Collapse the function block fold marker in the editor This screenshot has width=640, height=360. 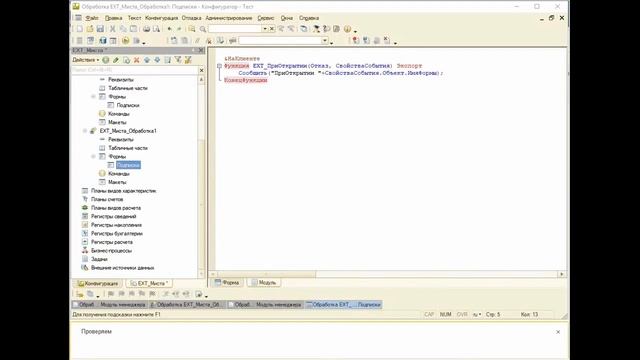(x=219, y=66)
